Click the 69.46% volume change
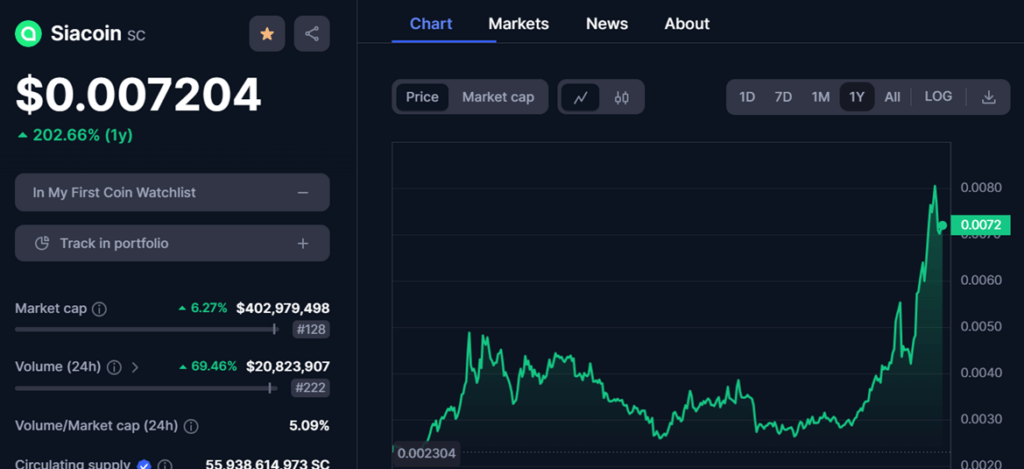The width and height of the screenshot is (1024, 469). (x=208, y=366)
